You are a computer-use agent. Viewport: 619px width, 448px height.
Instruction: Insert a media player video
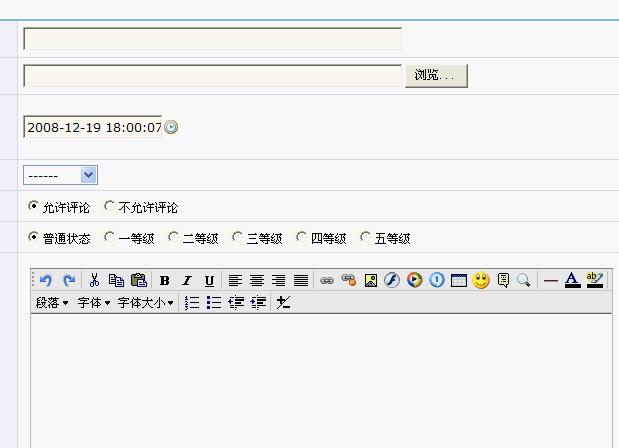415,280
